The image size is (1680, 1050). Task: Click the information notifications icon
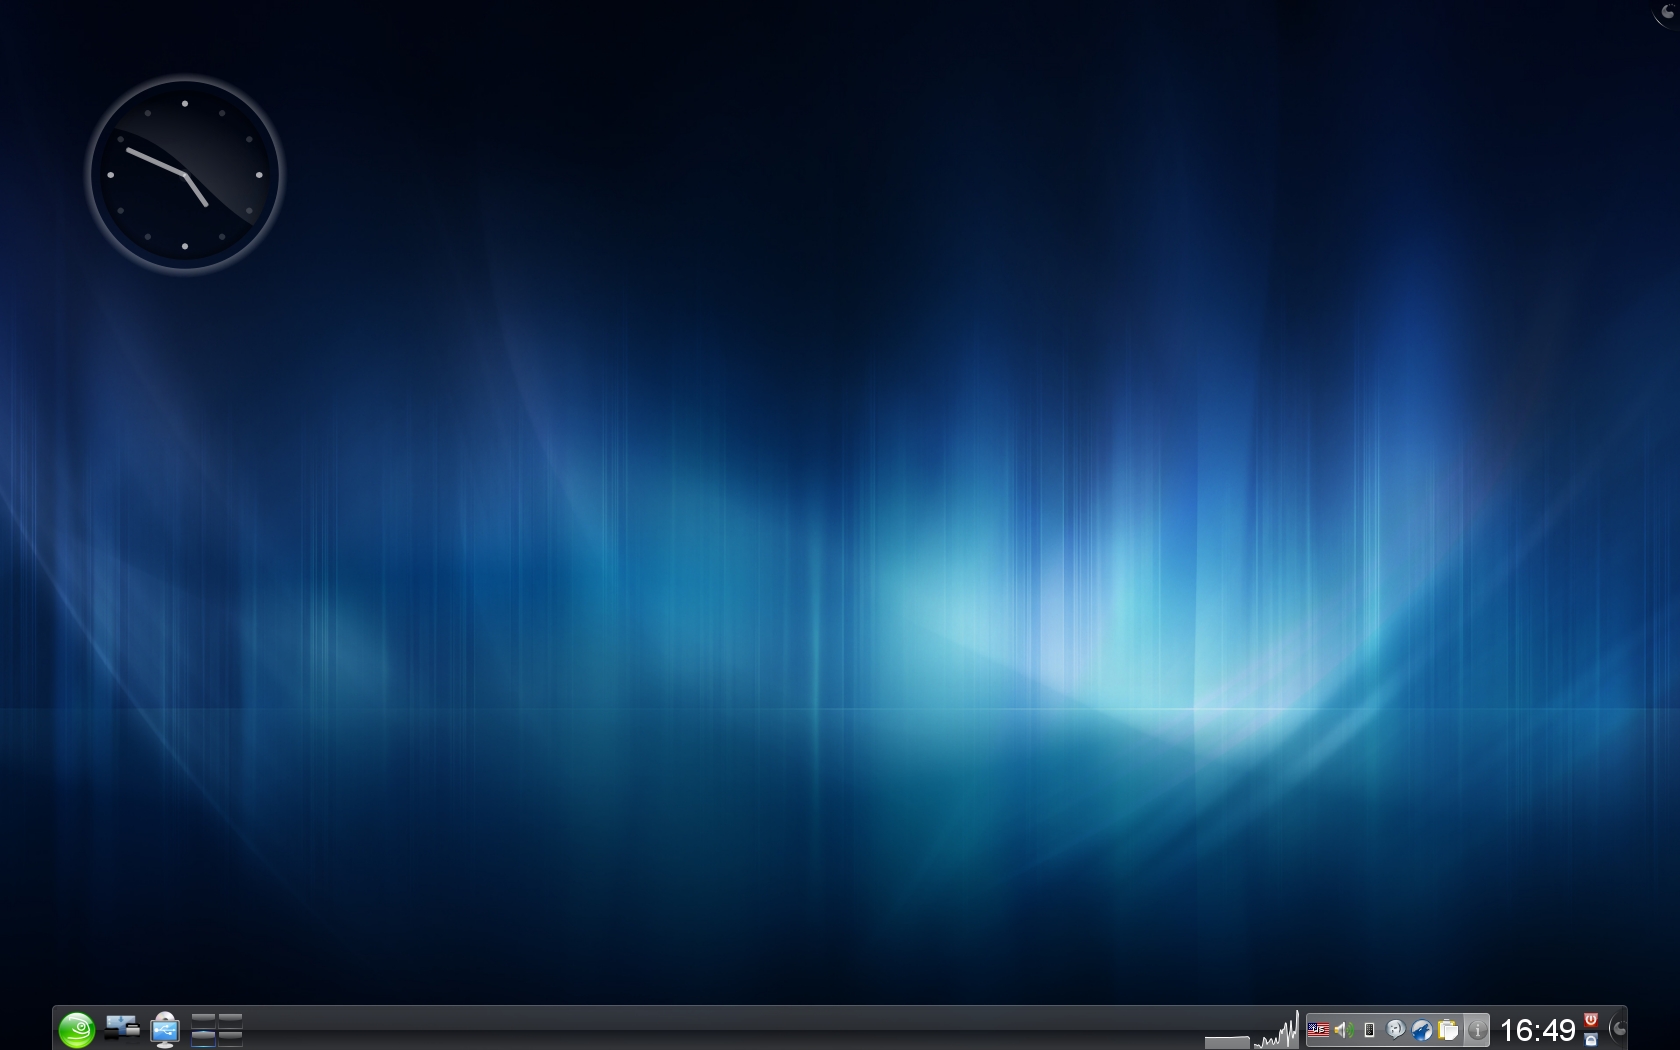pyautogui.click(x=1476, y=1029)
